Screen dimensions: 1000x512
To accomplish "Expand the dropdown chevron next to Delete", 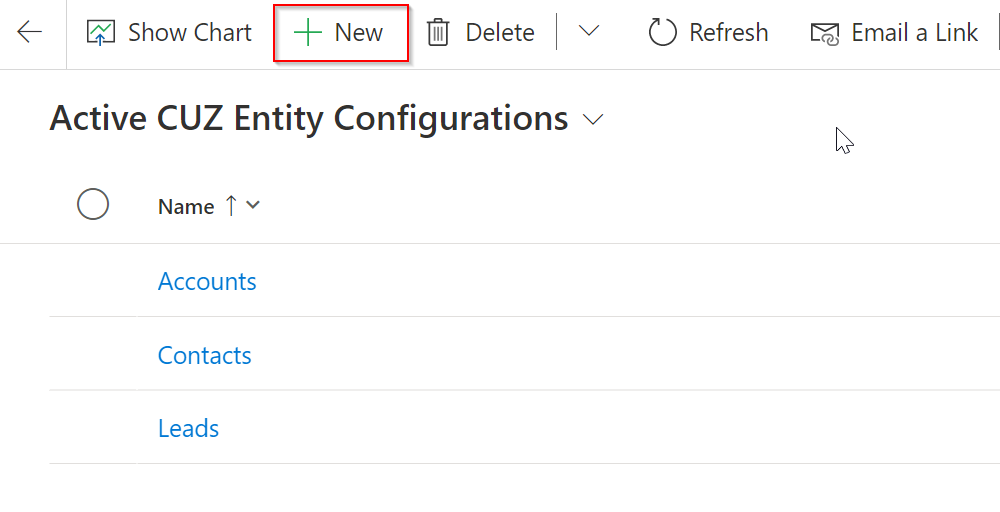I will tap(589, 32).
